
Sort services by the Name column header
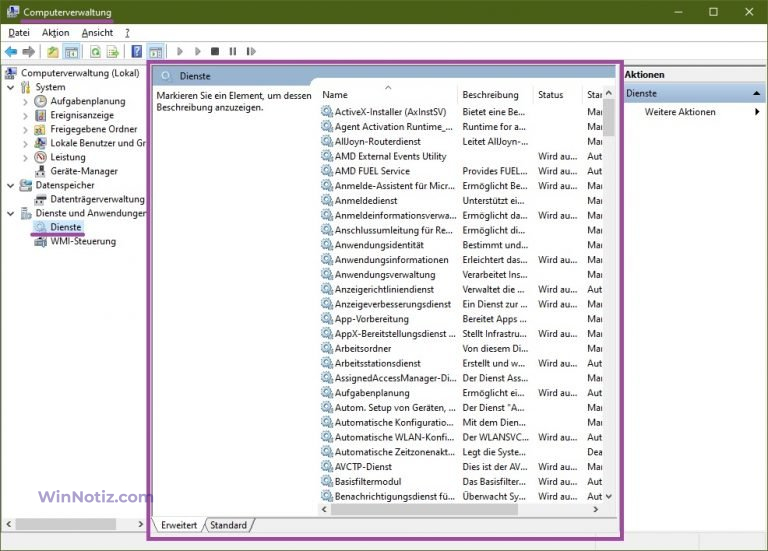336,95
